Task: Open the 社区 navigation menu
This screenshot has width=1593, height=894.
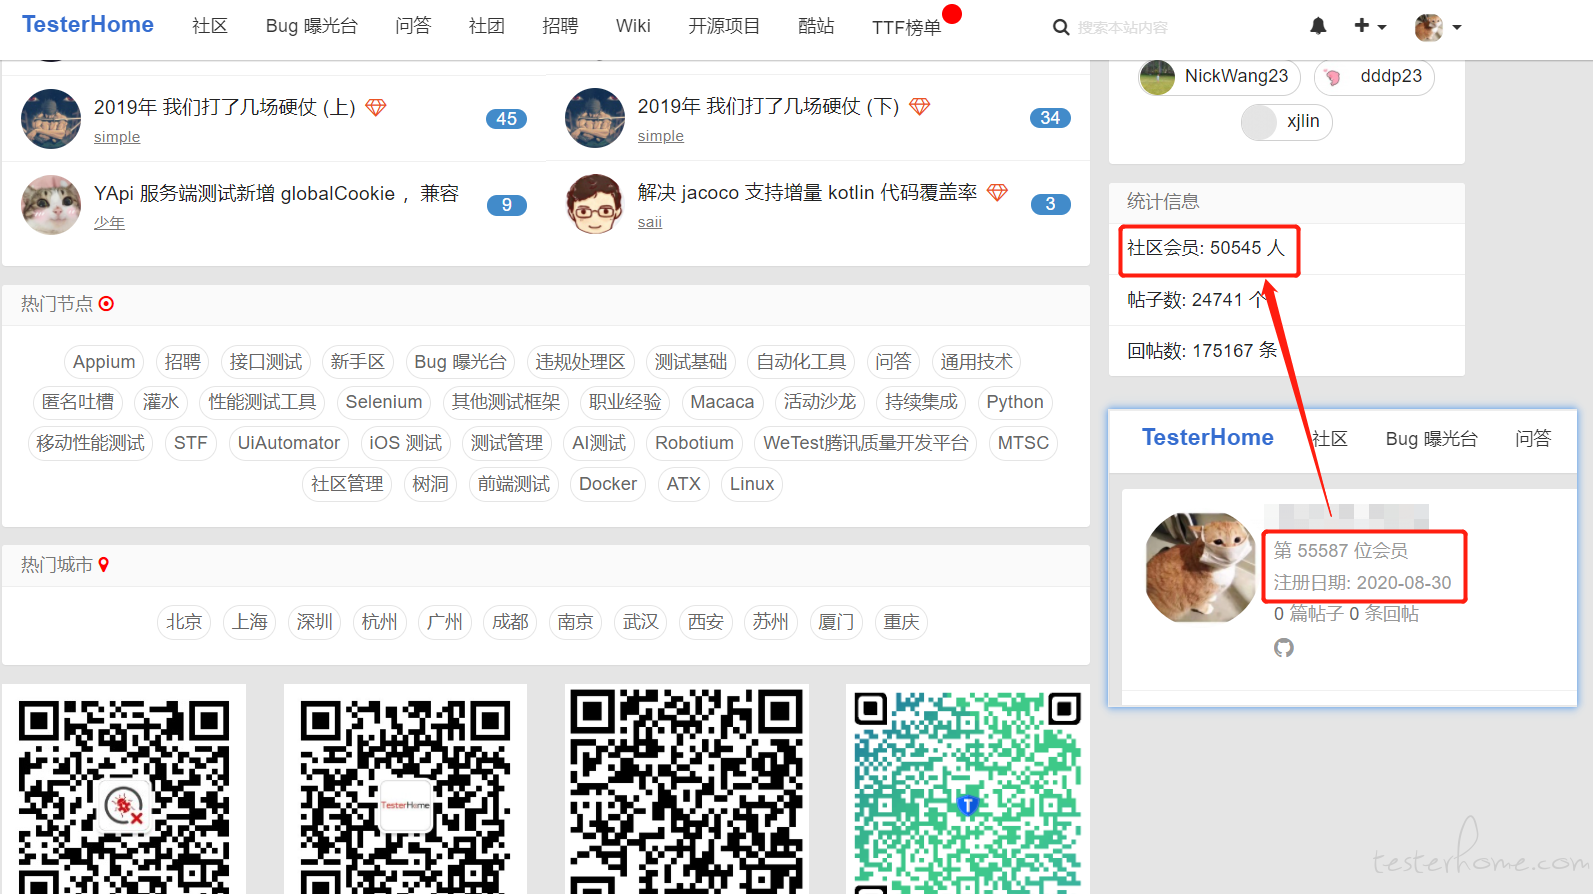Action: [210, 26]
